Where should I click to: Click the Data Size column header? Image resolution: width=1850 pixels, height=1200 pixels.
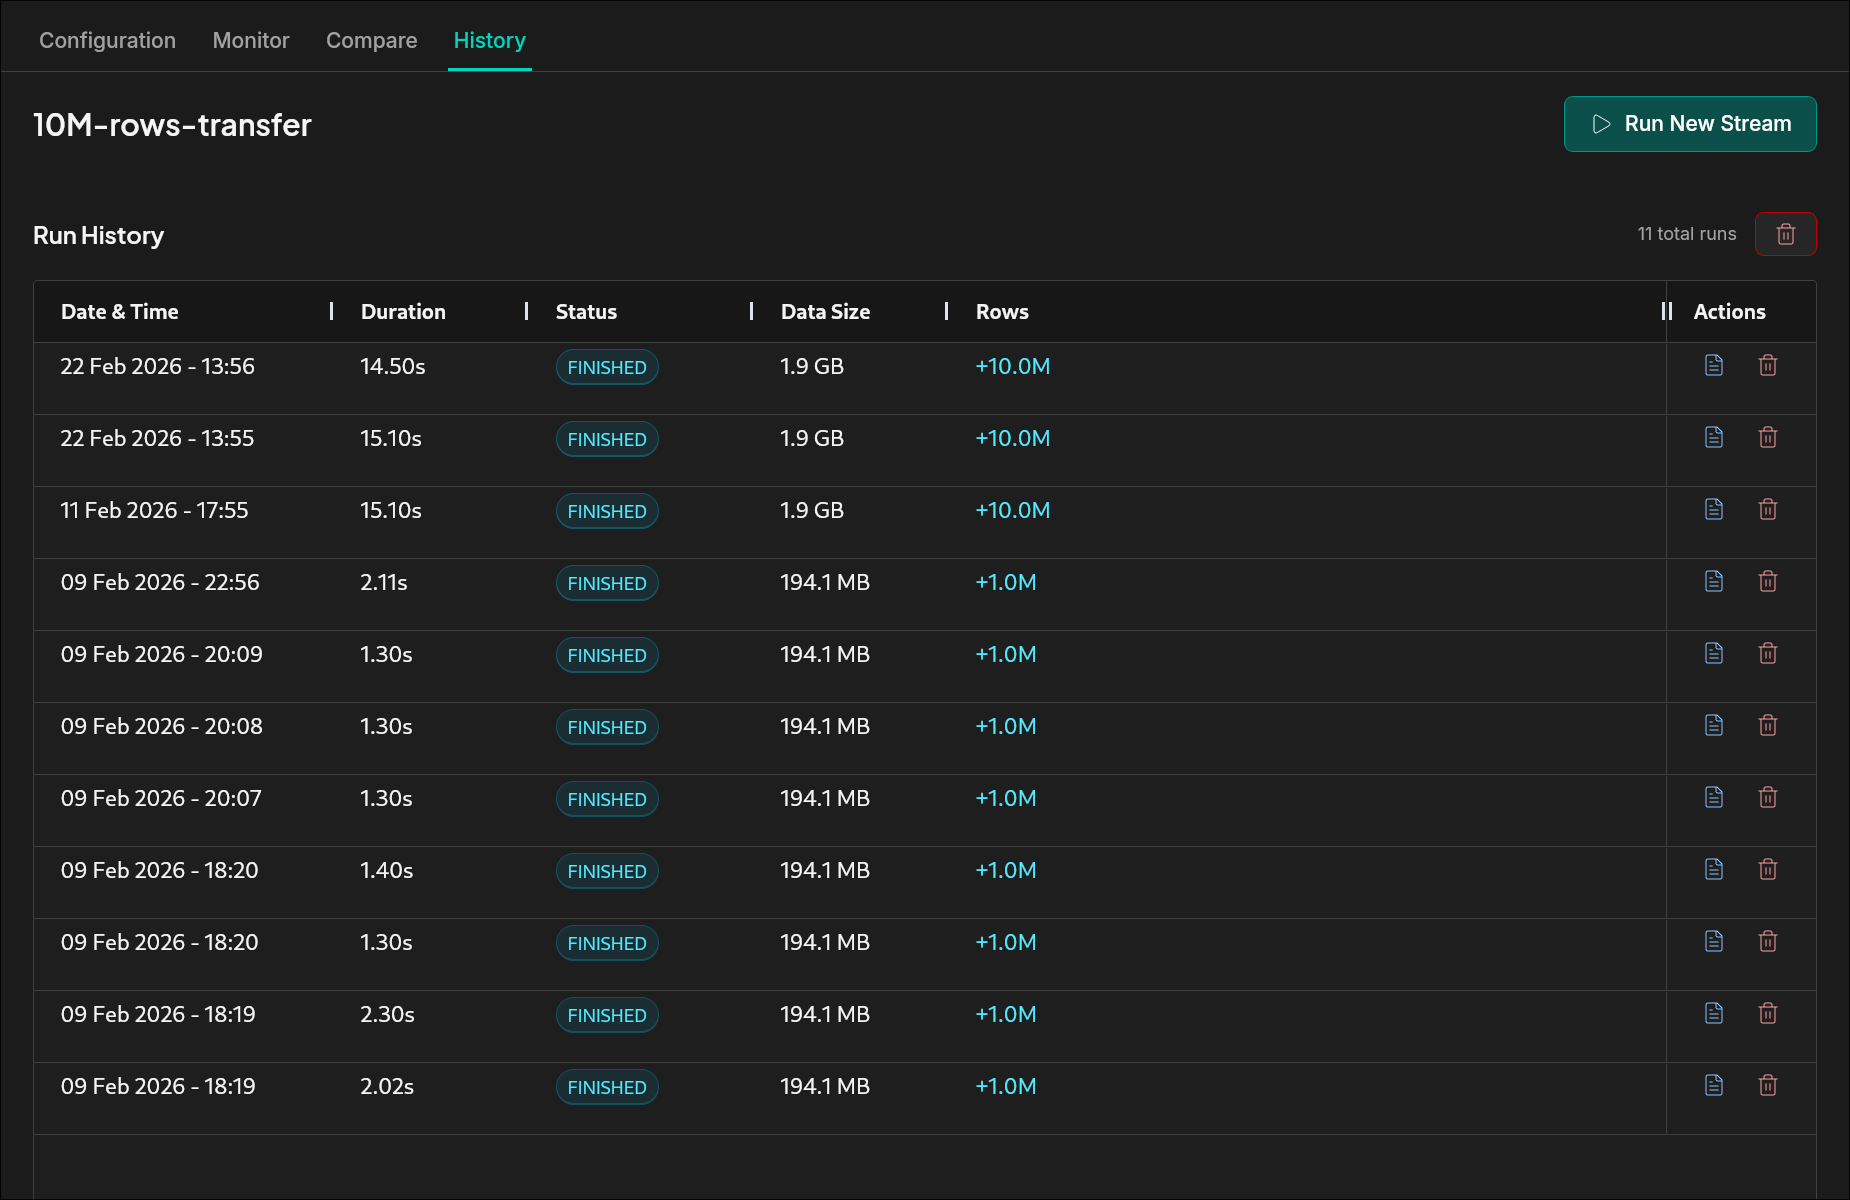(x=825, y=312)
